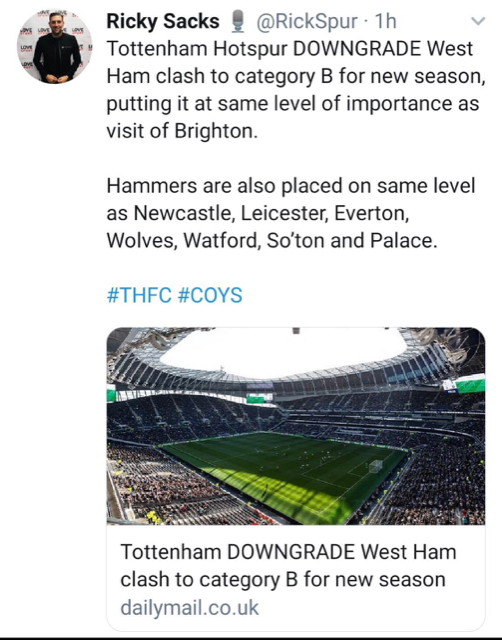
Task: Click the goal net in stadium photo
Action: (375, 467)
